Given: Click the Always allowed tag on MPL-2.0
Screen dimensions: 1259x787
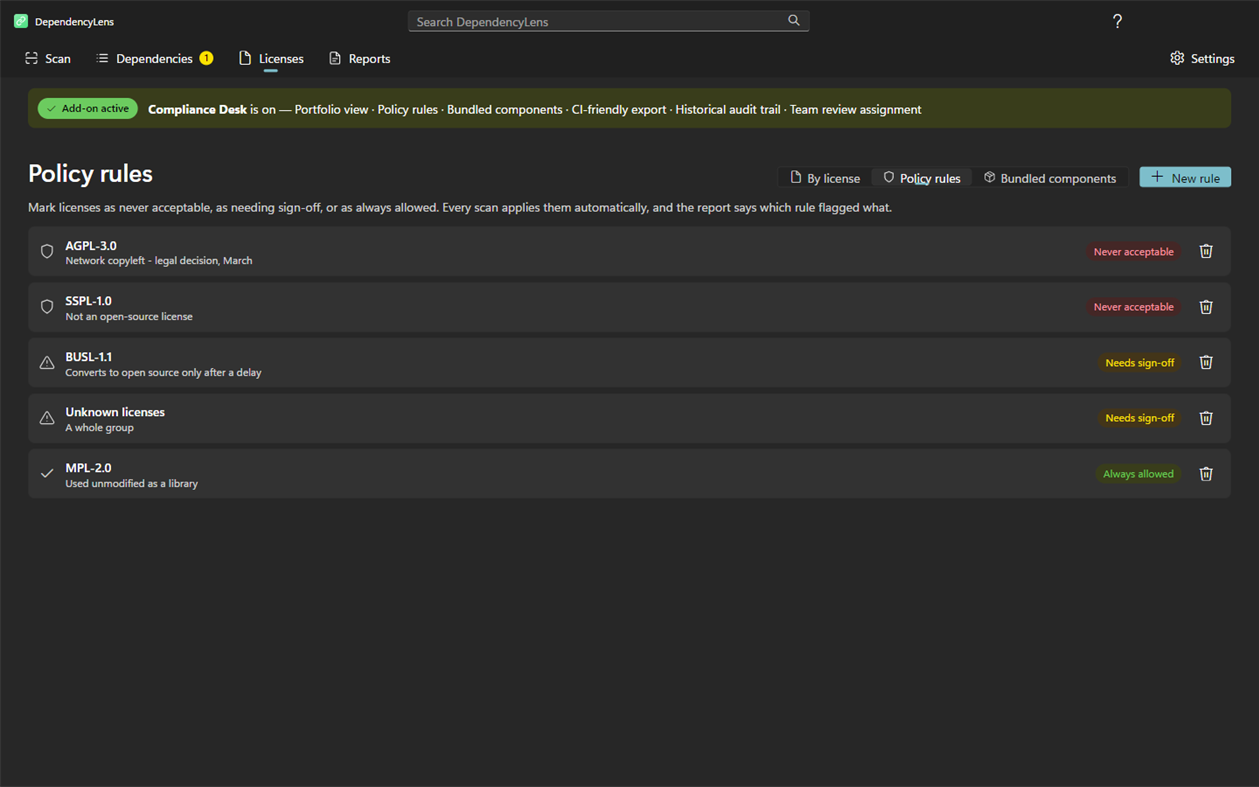Looking at the screenshot, I should pyautogui.click(x=1138, y=473).
